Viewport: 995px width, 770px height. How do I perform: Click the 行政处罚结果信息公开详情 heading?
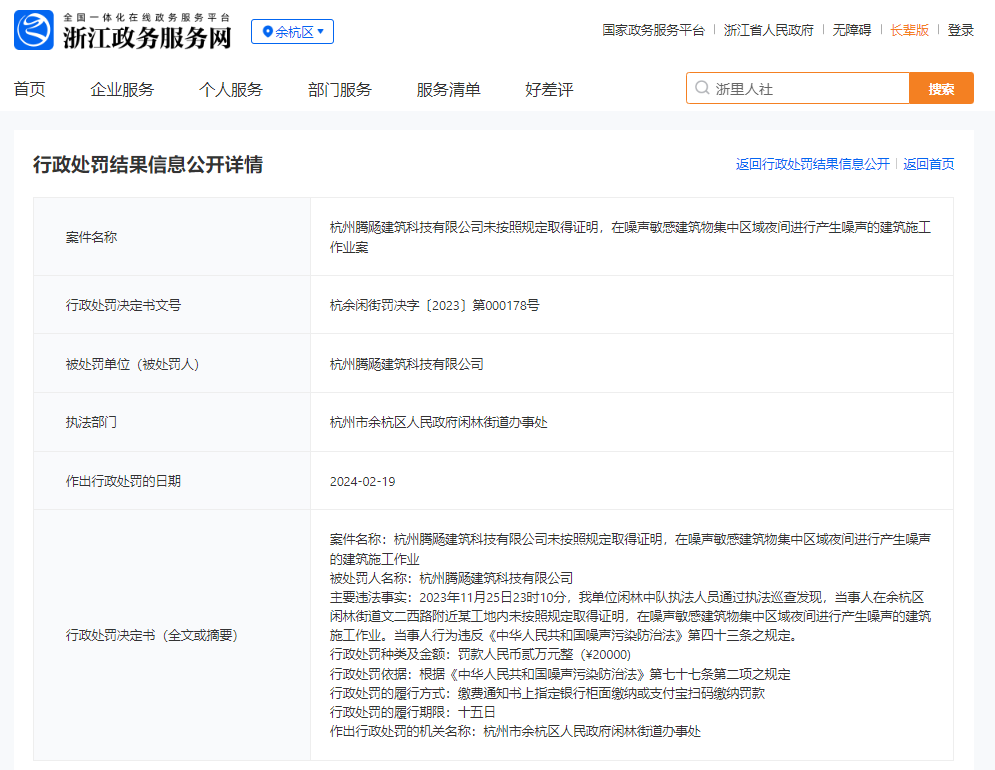(148, 165)
